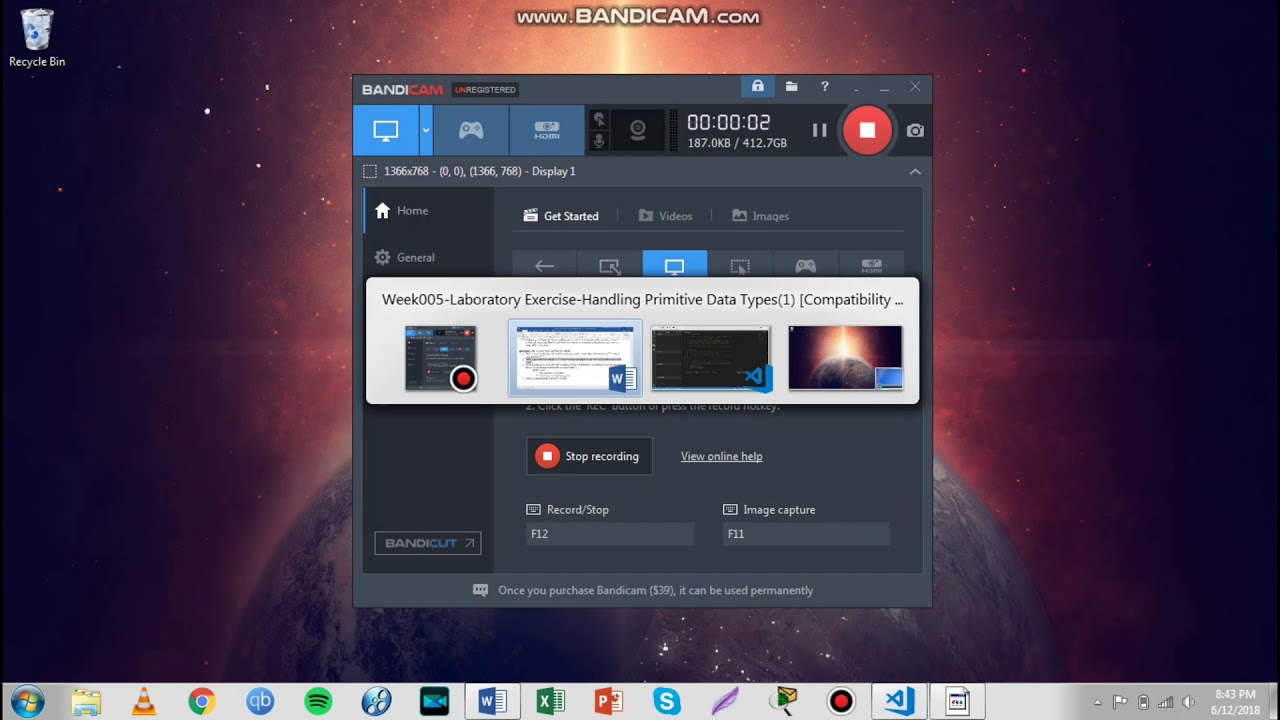Take a screenshot with the camera icon

(915, 130)
